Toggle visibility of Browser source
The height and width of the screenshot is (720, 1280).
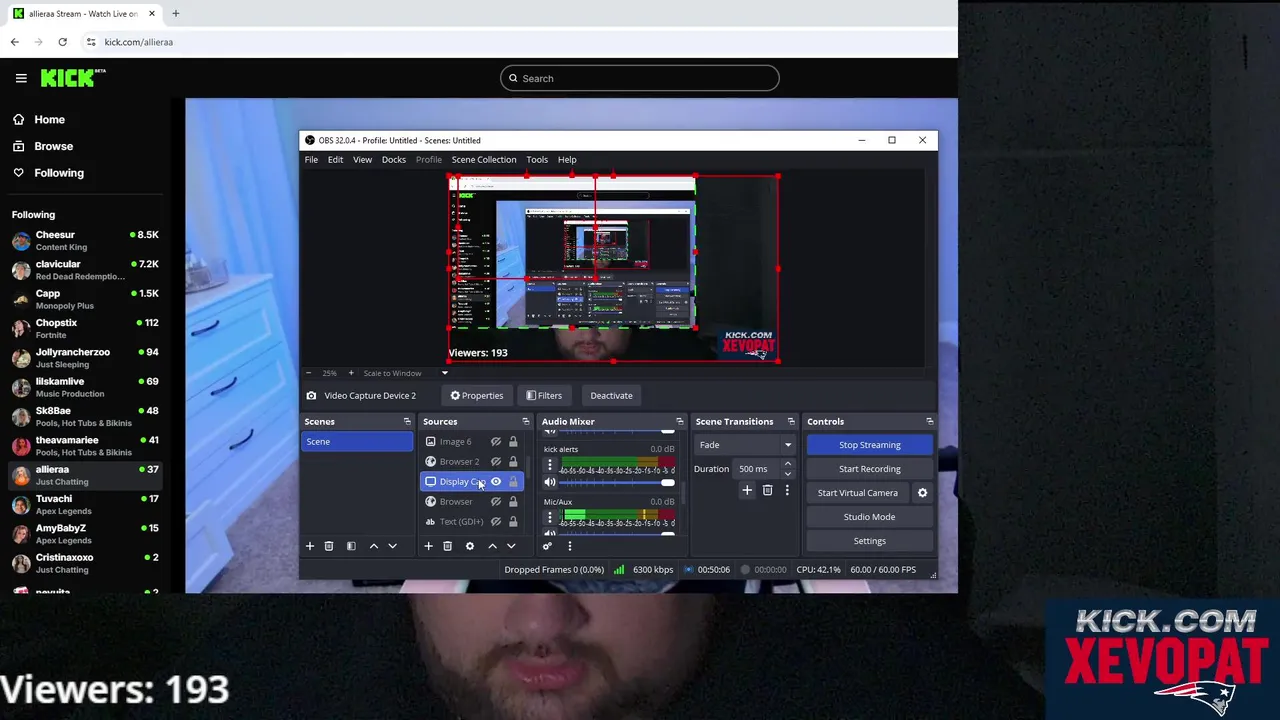pos(496,501)
